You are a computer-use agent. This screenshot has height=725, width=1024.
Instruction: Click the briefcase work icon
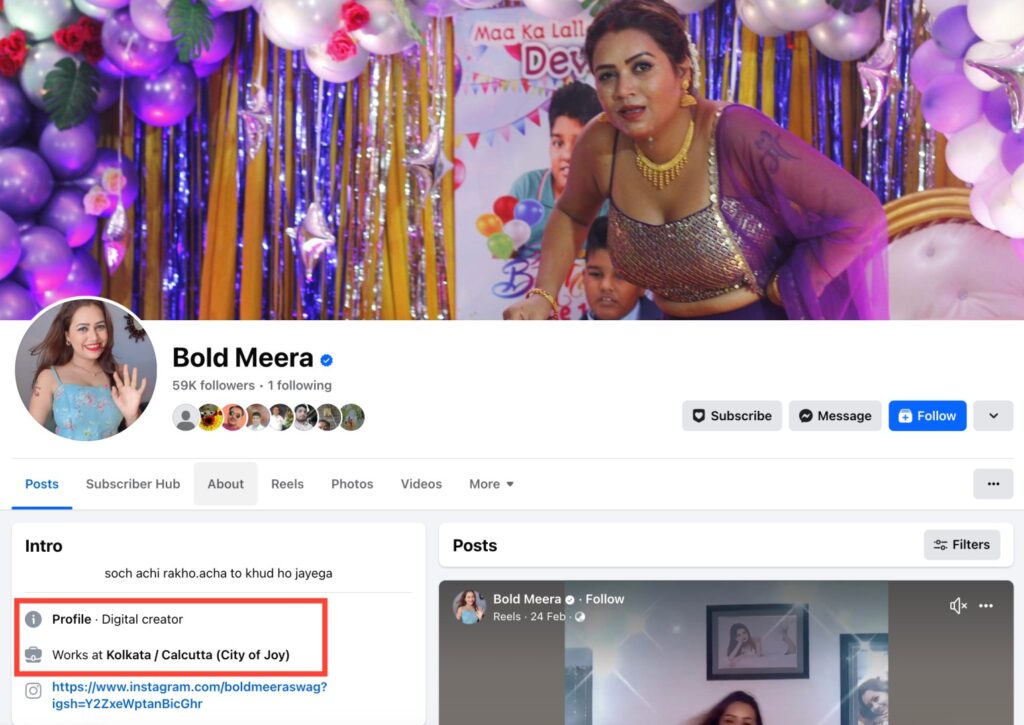pyautogui.click(x=33, y=655)
